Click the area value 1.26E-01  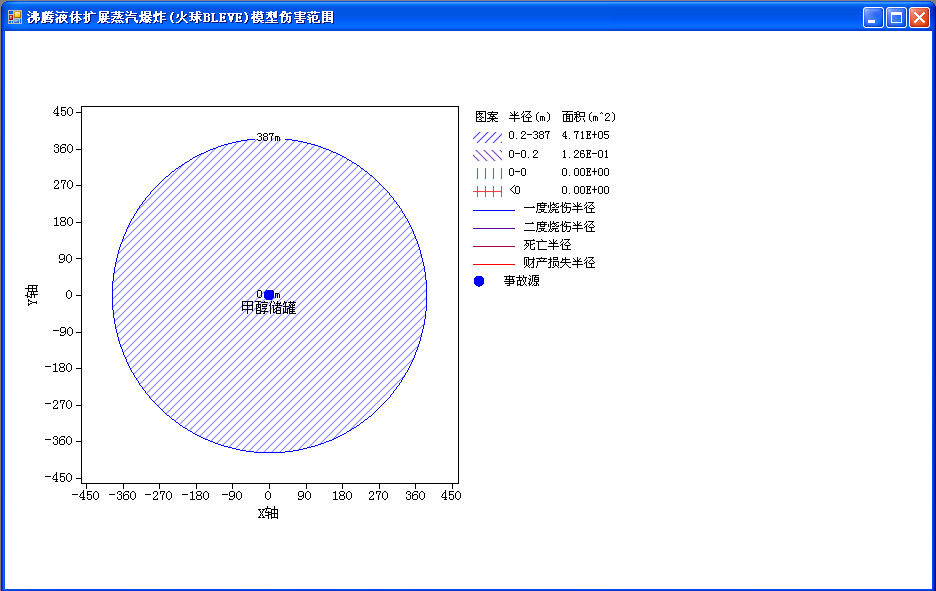click(x=586, y=154)
